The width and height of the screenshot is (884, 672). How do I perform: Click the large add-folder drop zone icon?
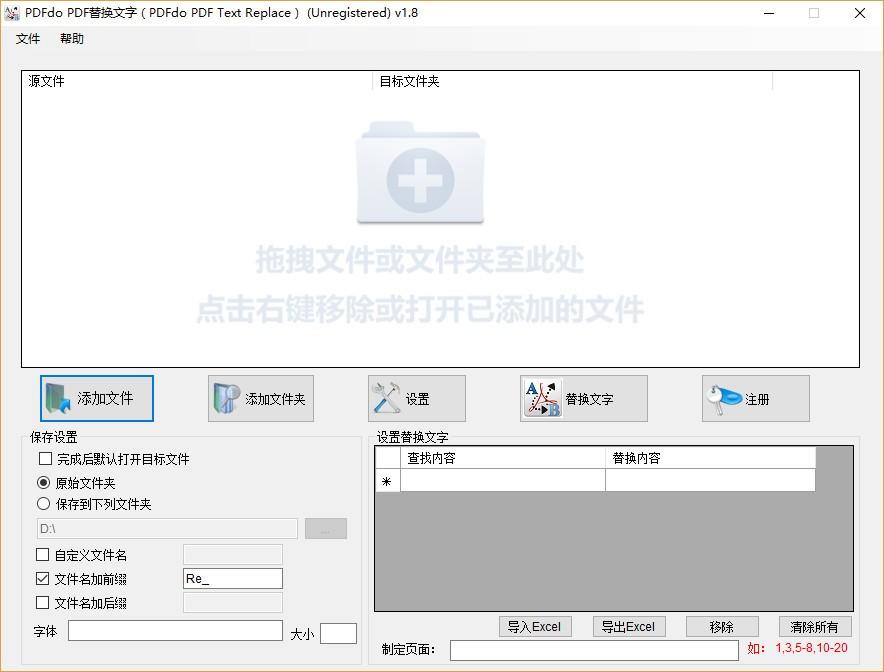point(420,173)
